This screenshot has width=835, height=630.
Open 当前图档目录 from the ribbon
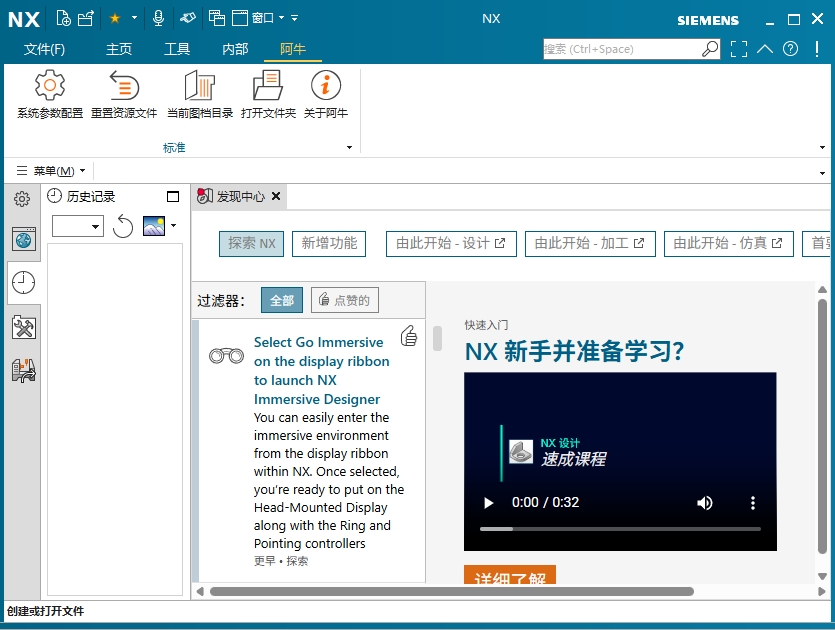tap(199, 86)
